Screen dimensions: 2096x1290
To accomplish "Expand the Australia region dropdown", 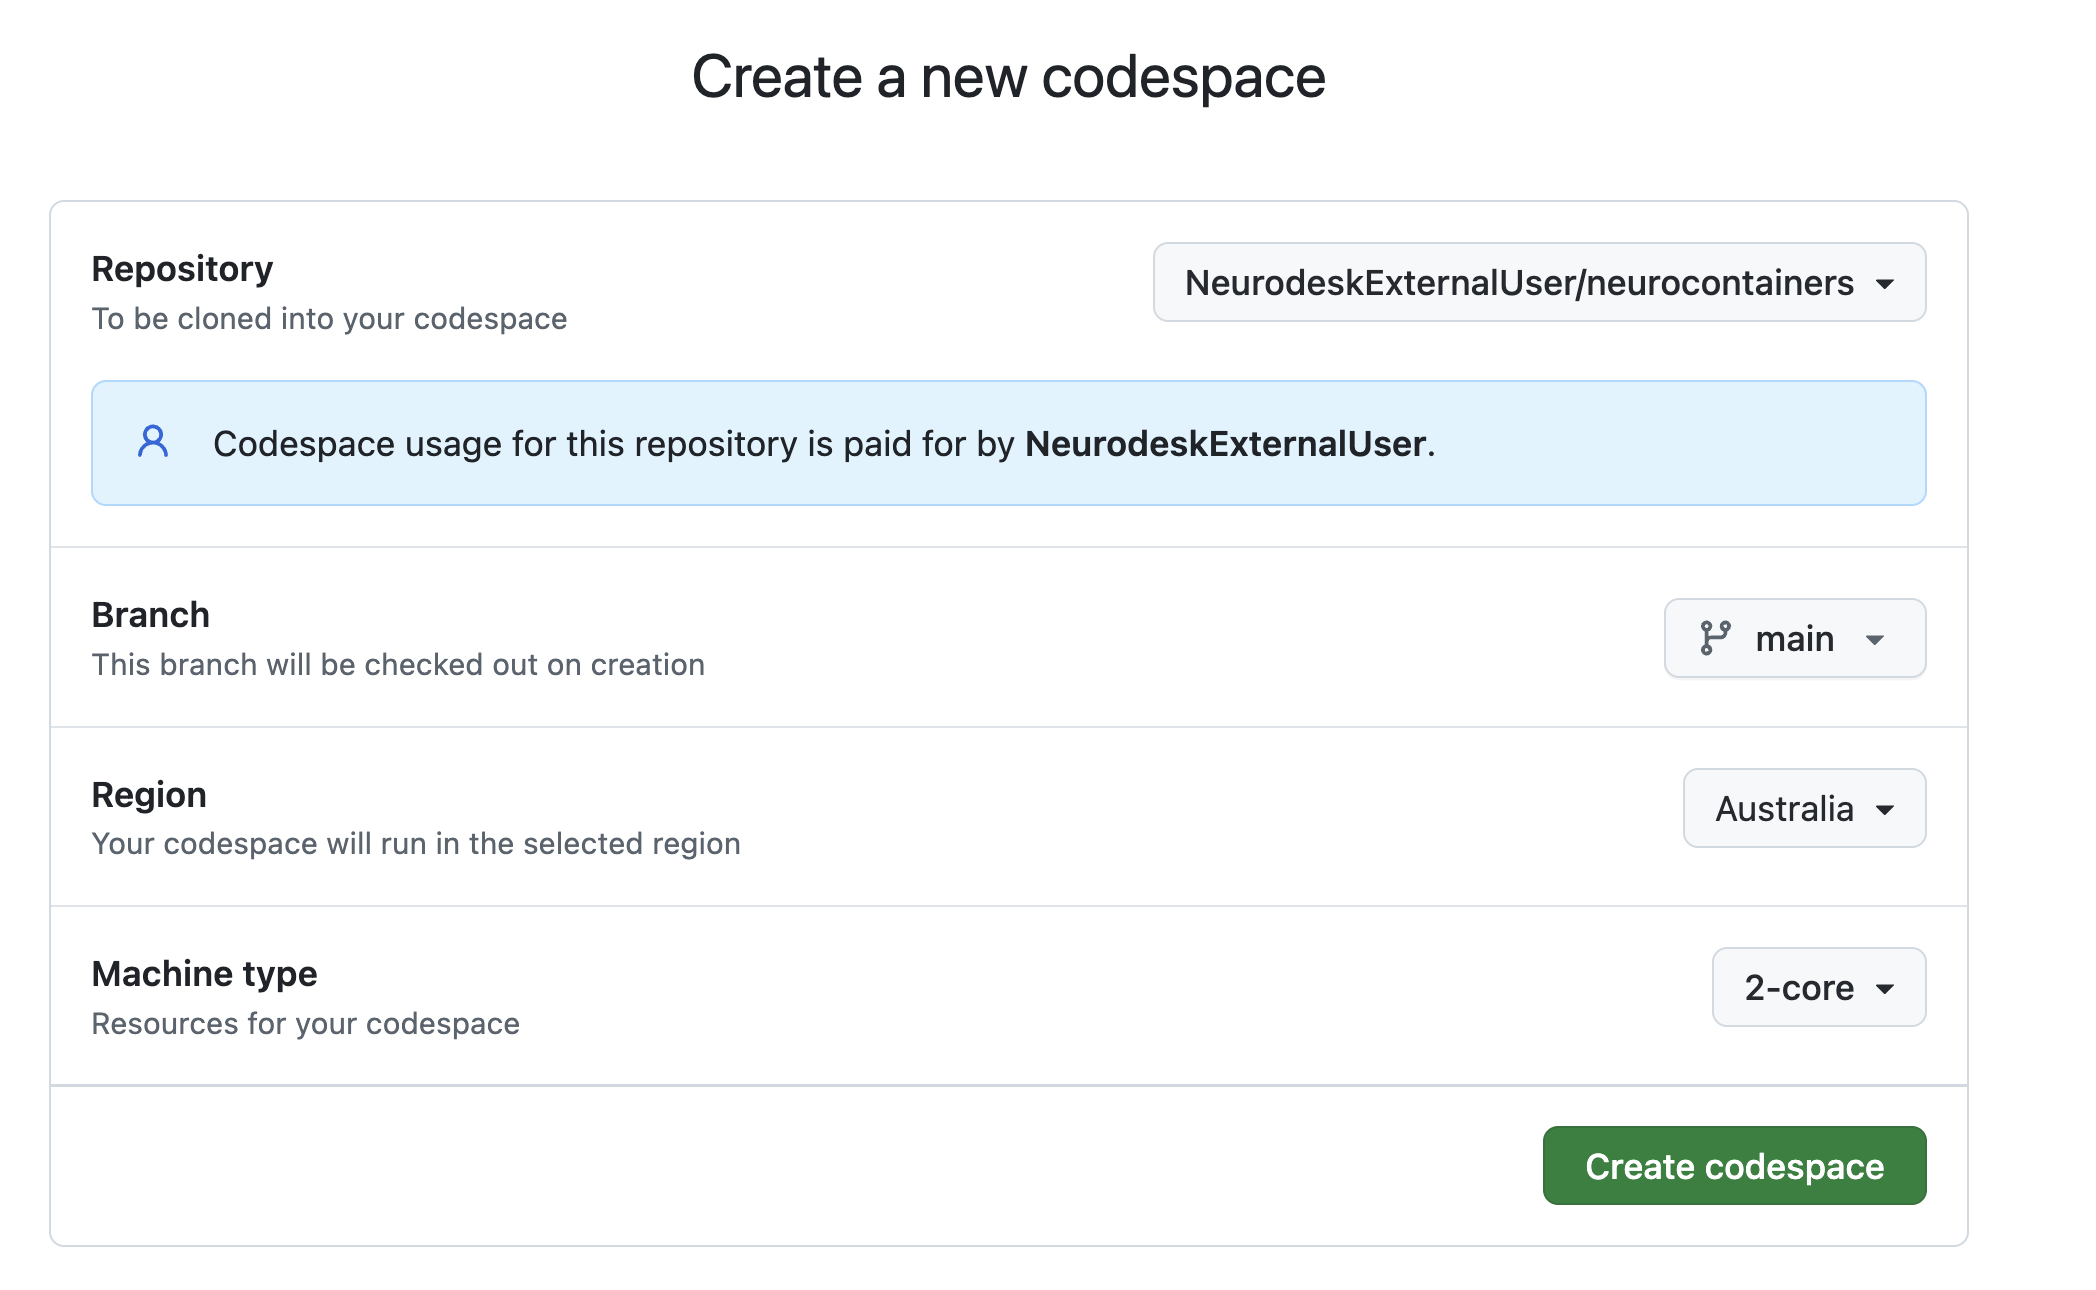I will point(1803,809).
